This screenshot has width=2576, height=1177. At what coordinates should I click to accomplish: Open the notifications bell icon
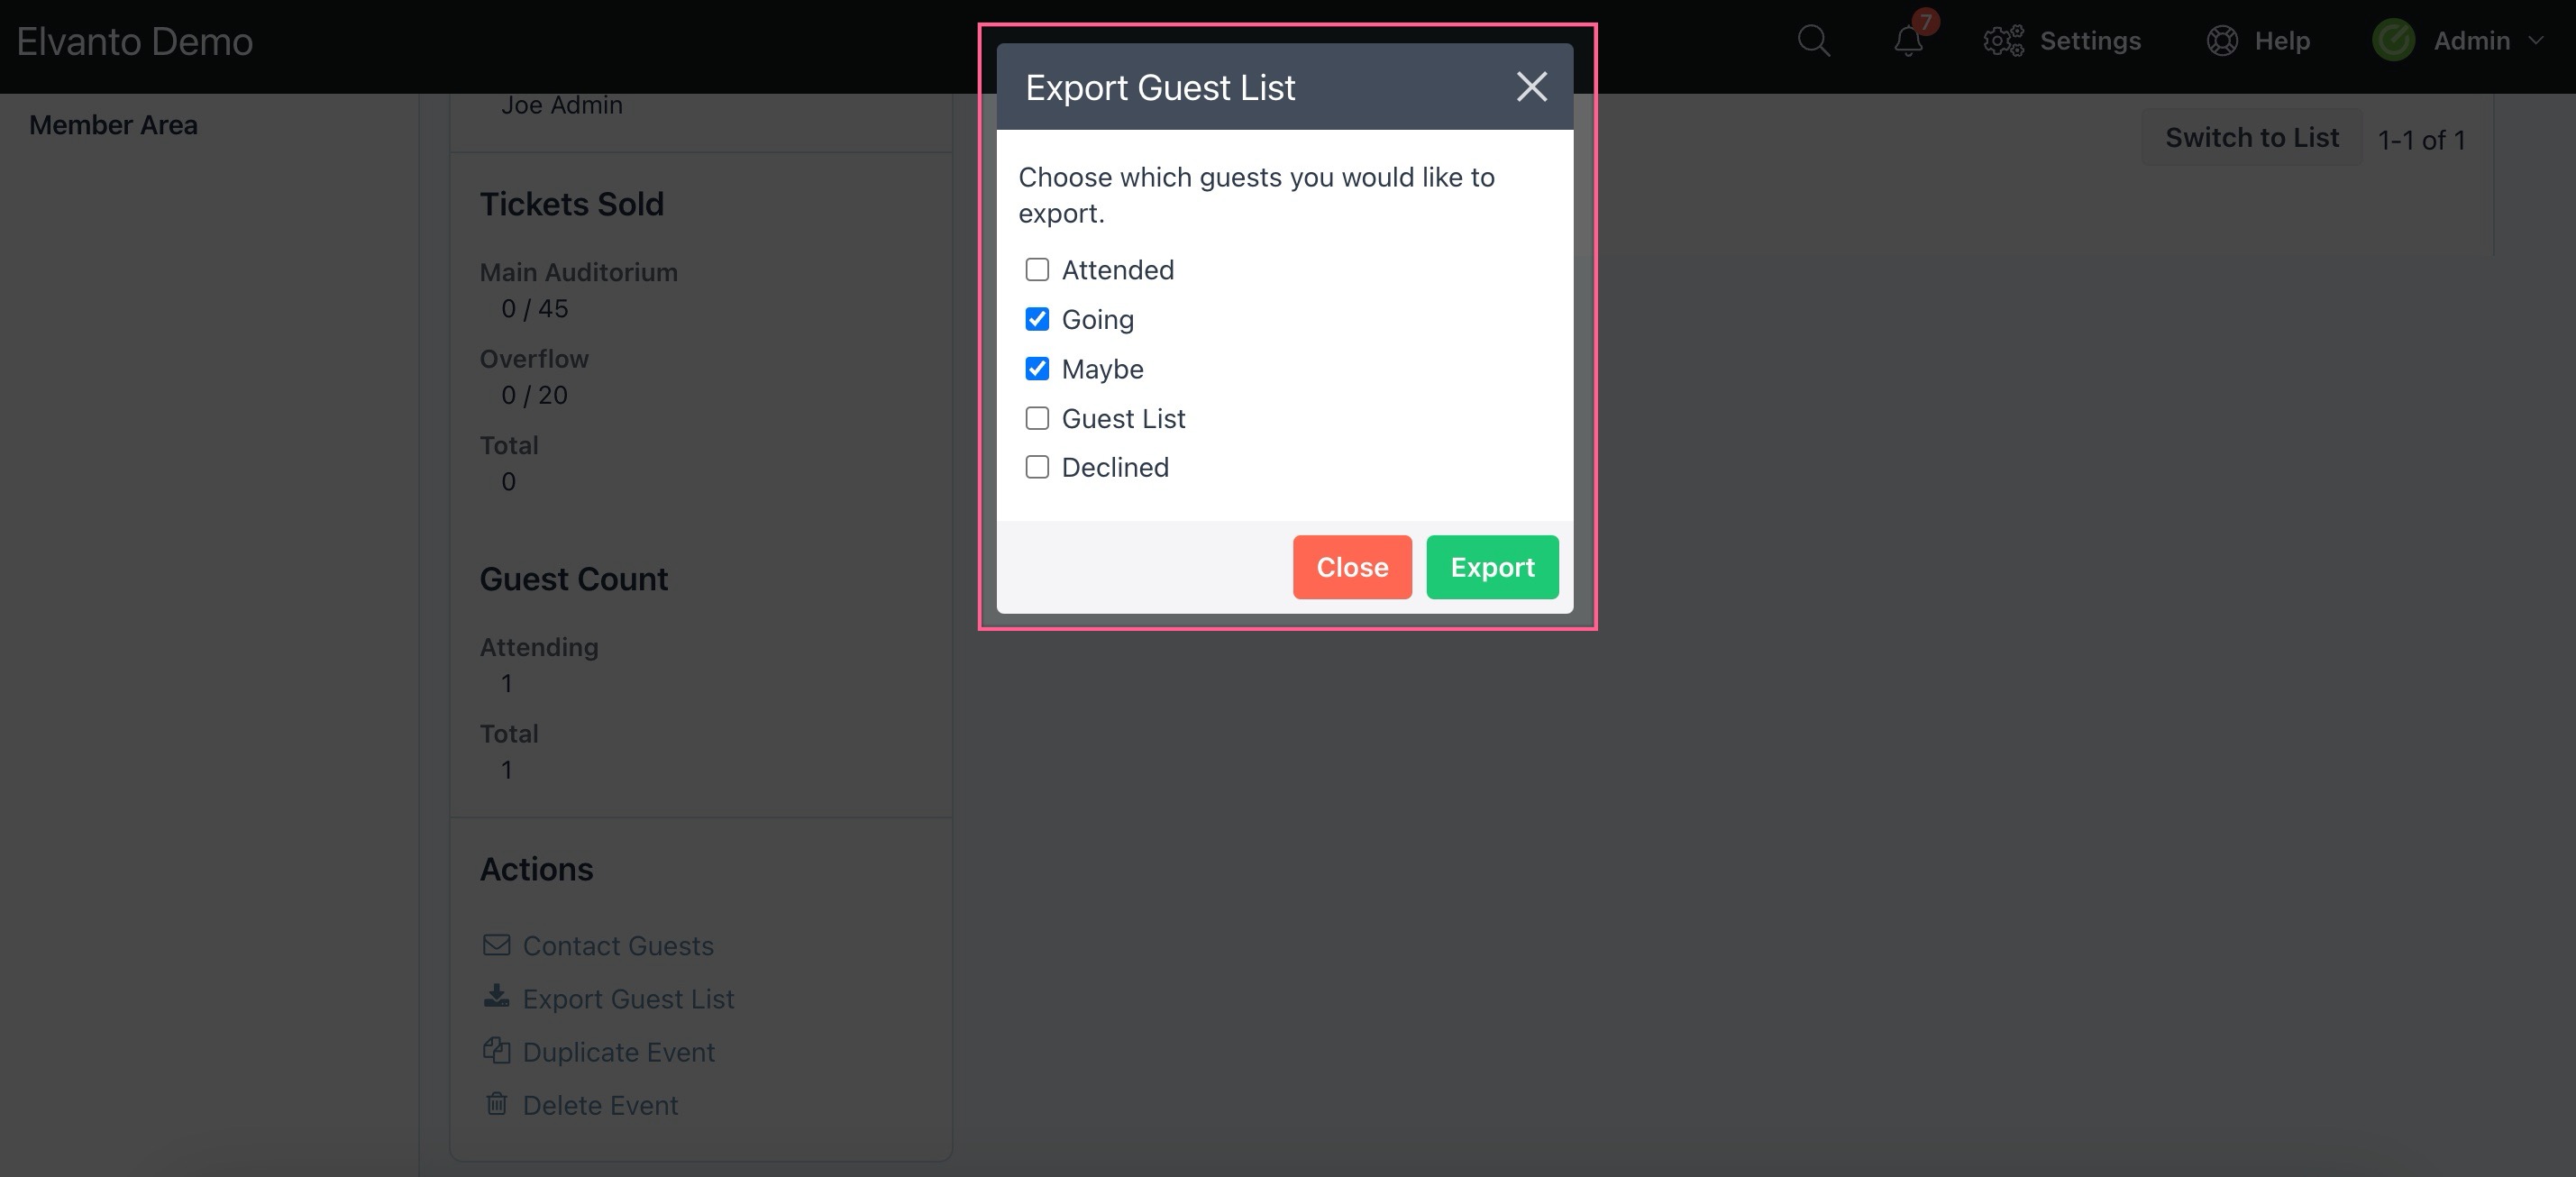tap(1908, 42)
